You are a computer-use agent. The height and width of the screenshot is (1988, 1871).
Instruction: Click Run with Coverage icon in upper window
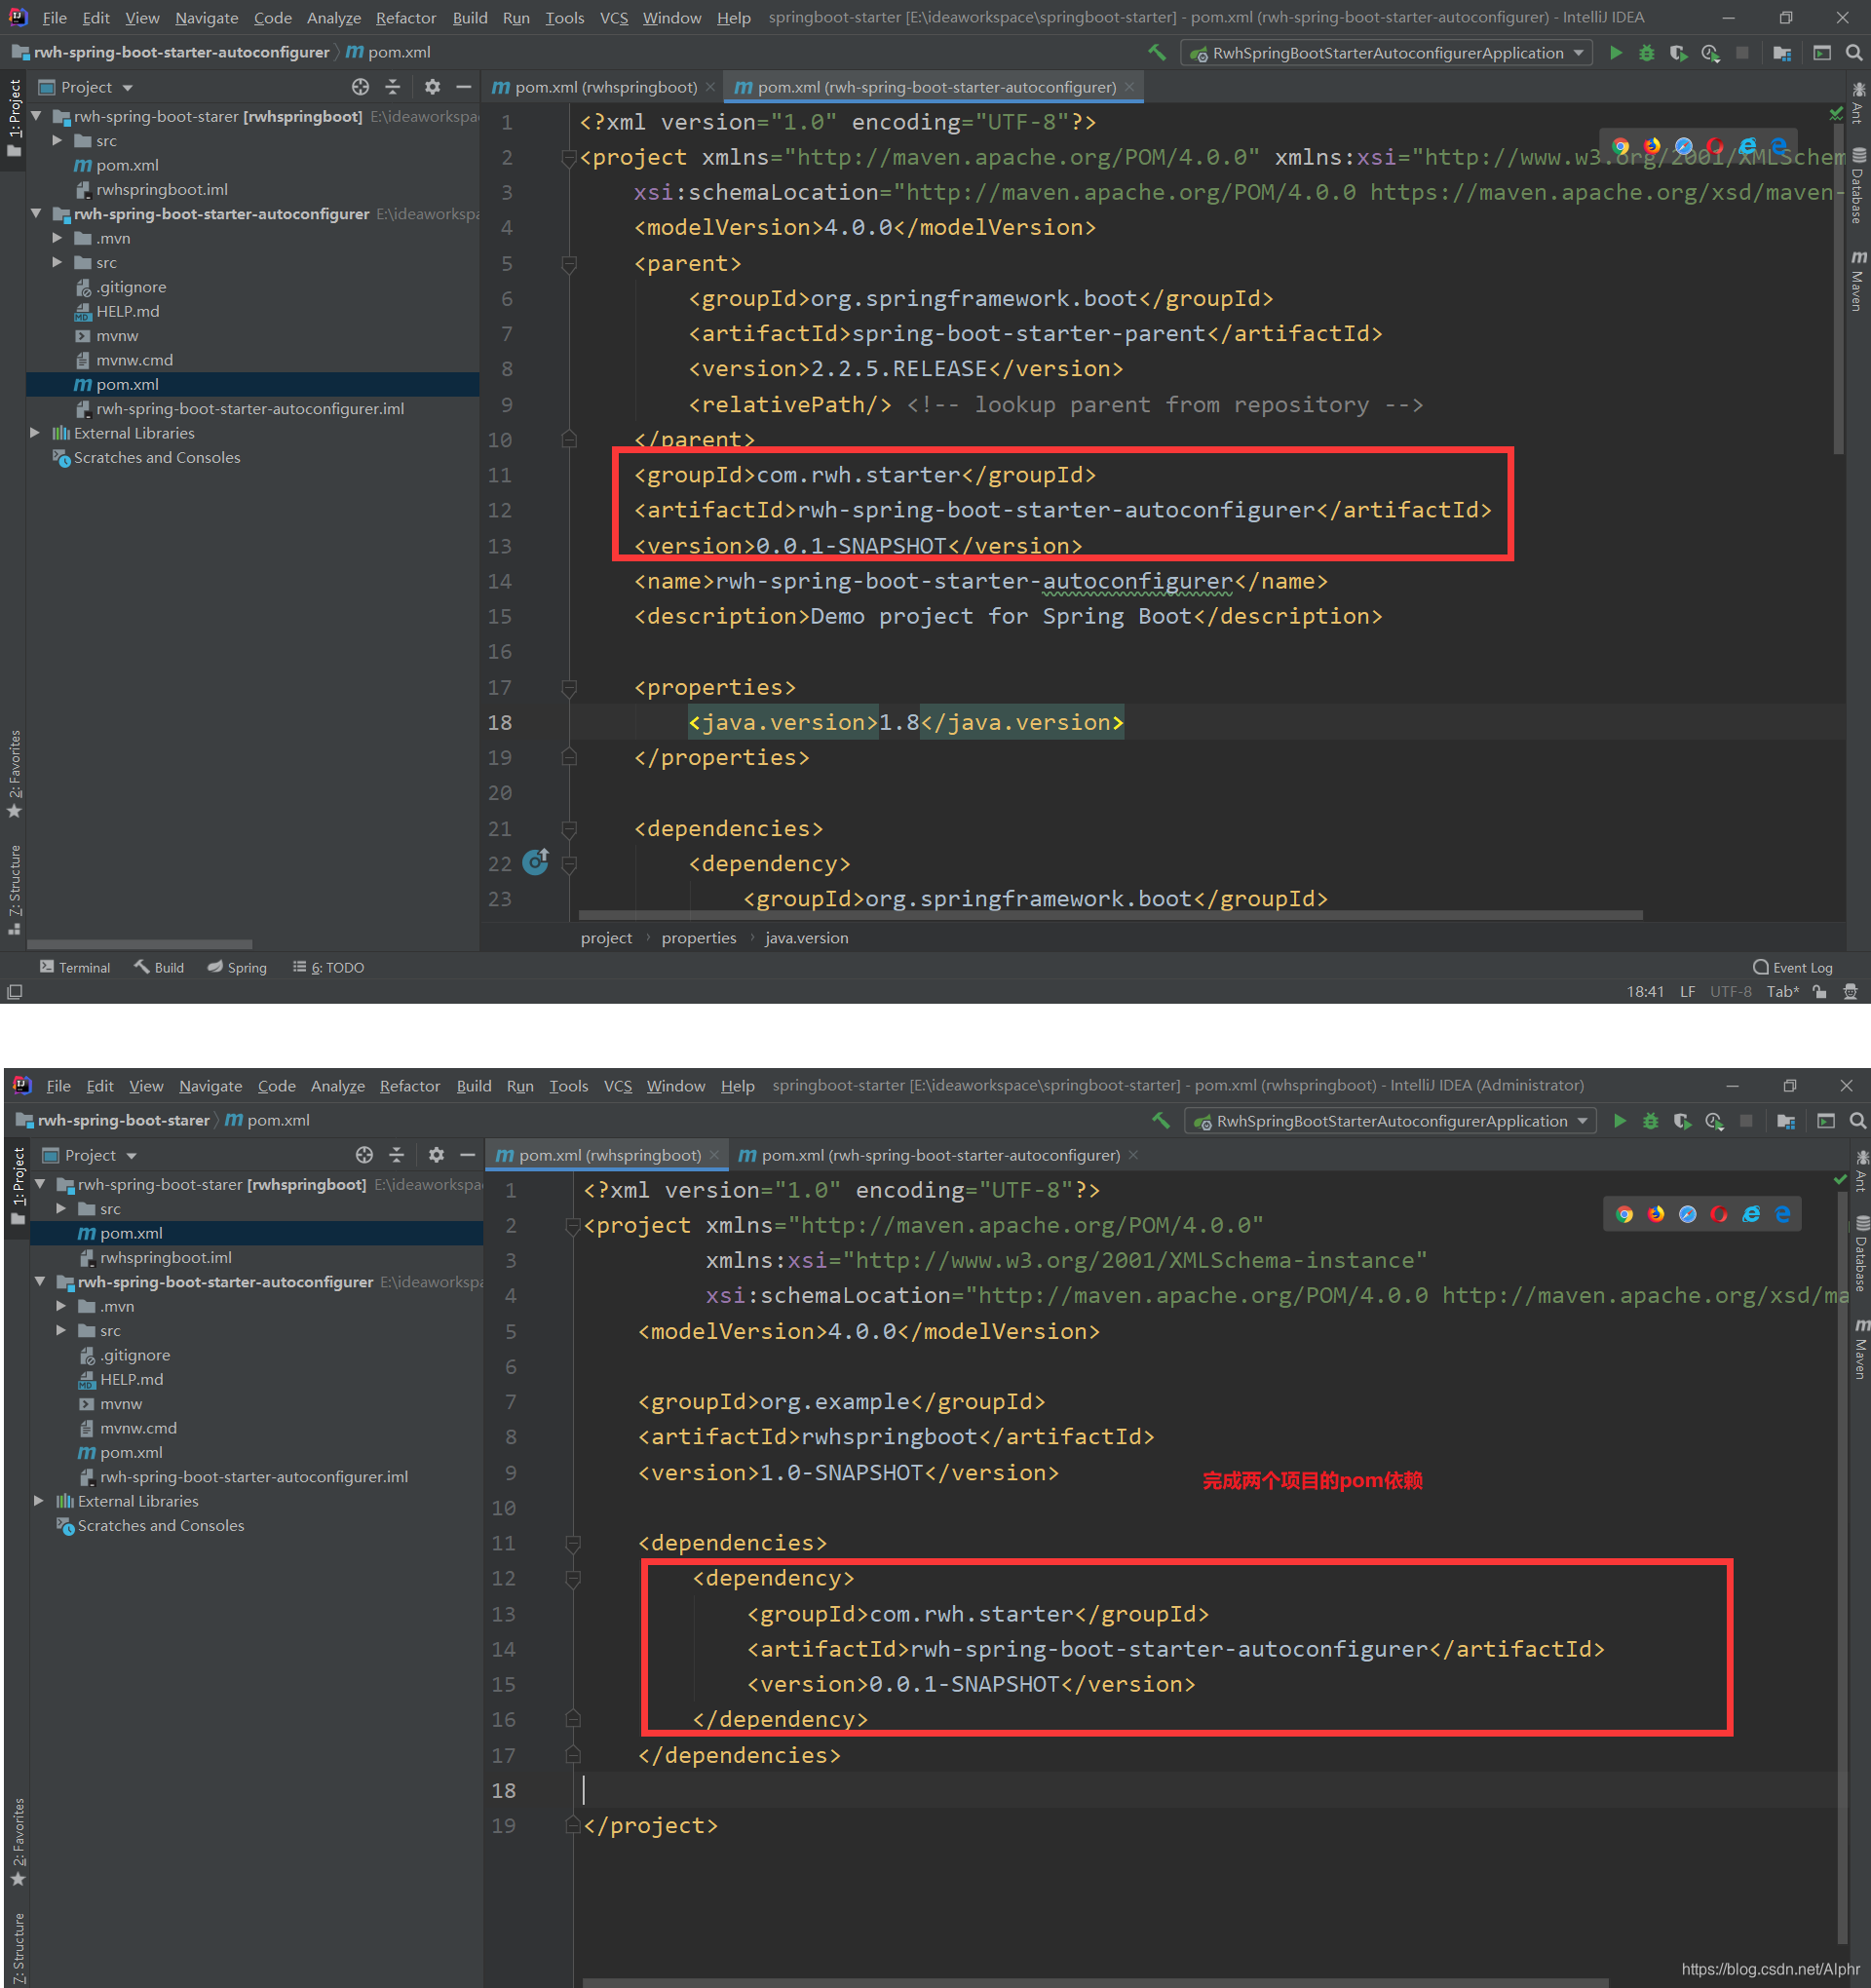coord(1678,53)
